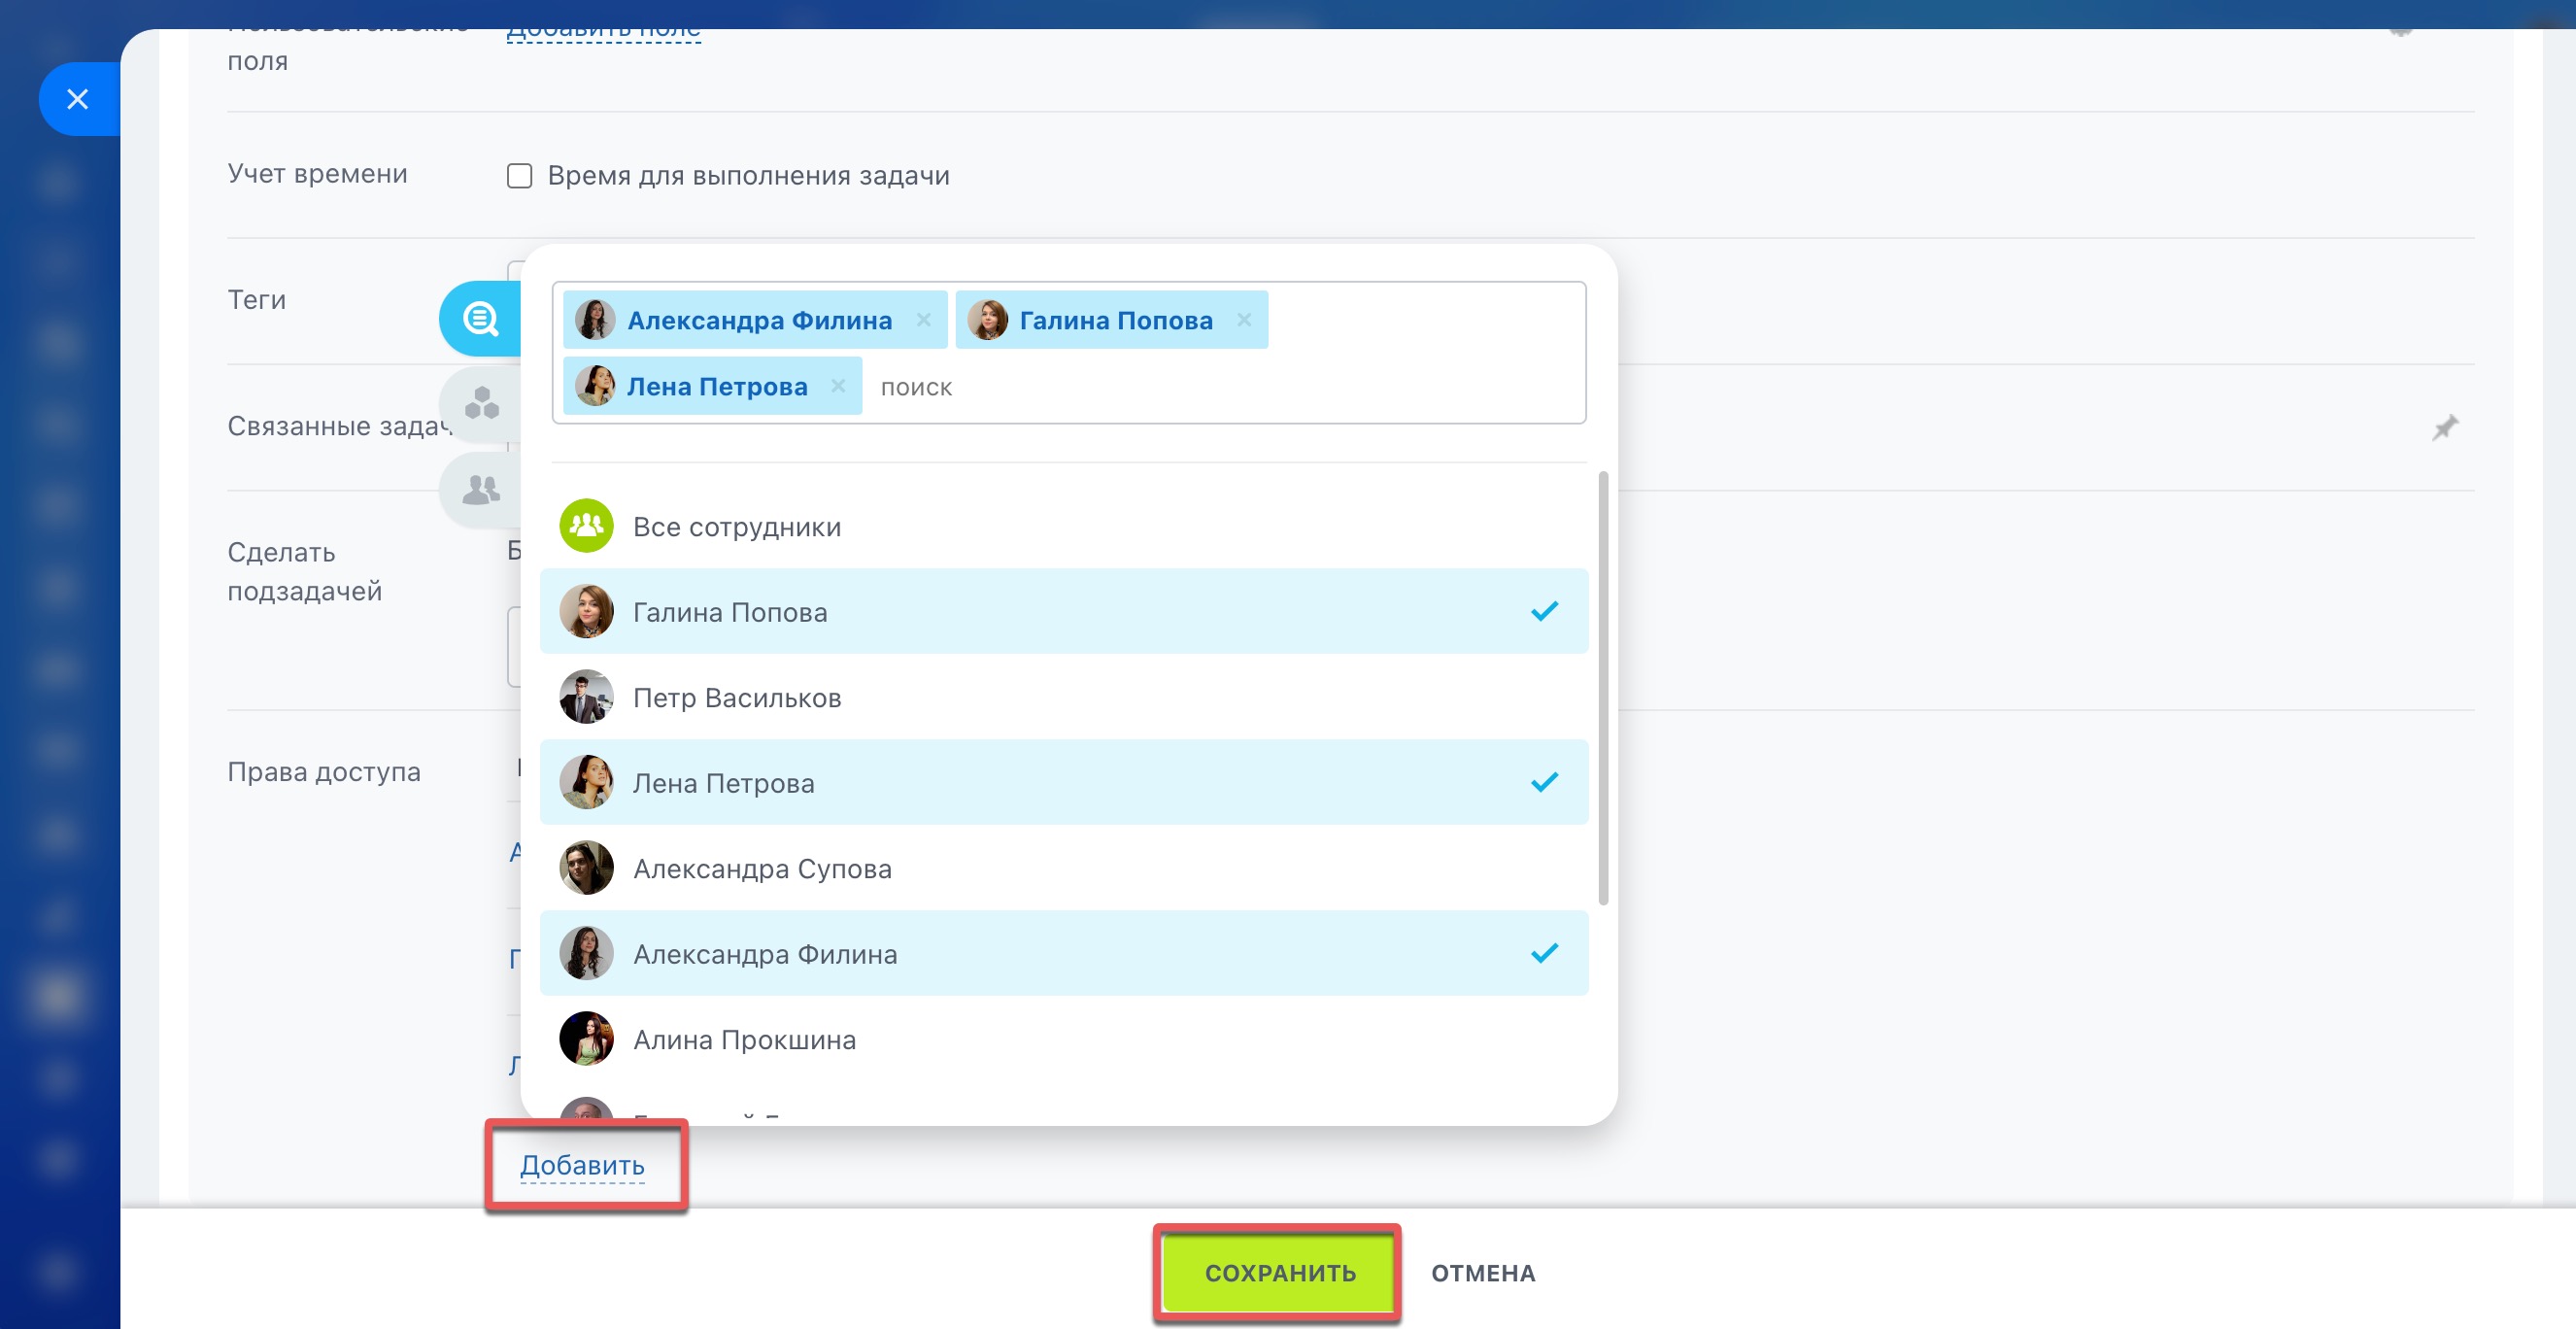Click the Теги field label
Screen dimensions: 2576x1329
click(257, 300)
